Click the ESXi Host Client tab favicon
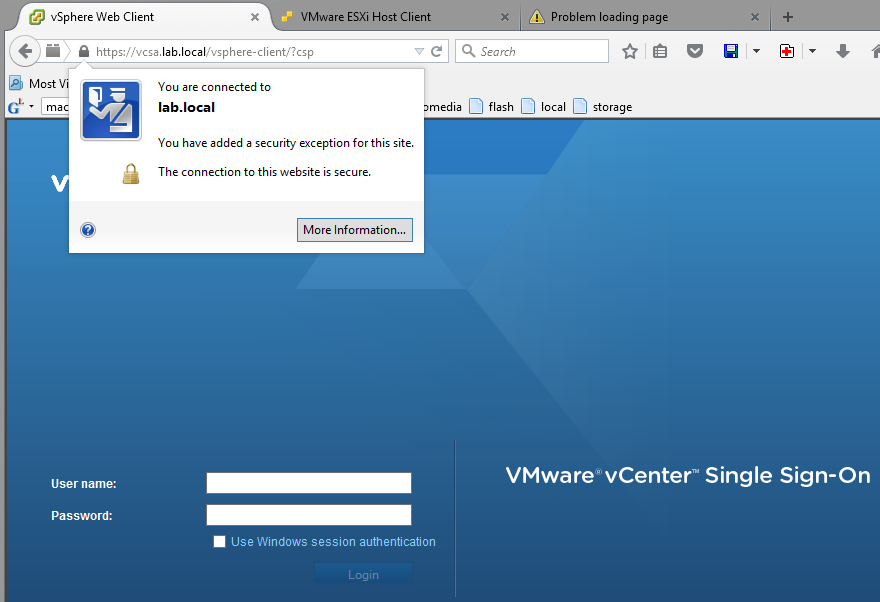Image resolution: width=880 pixels, height=602 pixels. pos(287,17)
